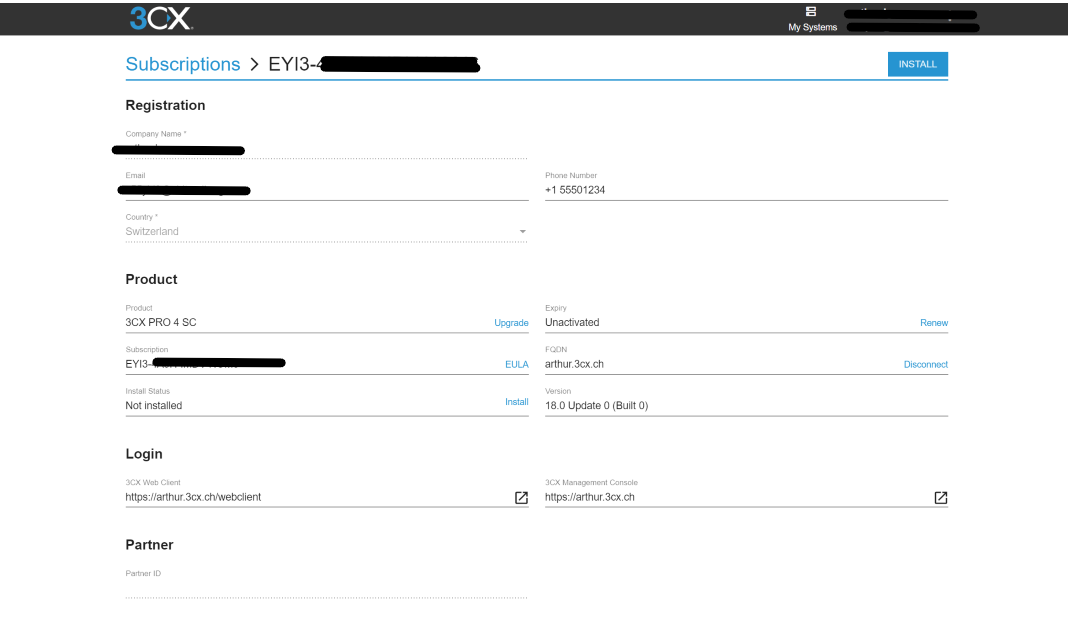Click the Email input field
The width and height of the screenshot is (1068, 621).
tap(327, 191)
